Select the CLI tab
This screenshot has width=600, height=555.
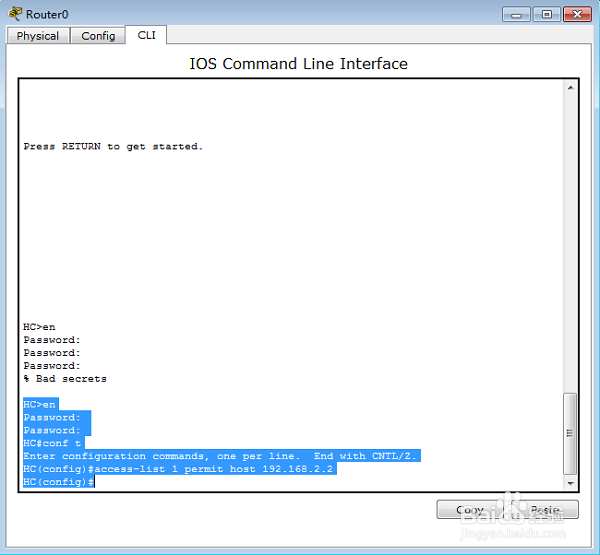[146, 35]
